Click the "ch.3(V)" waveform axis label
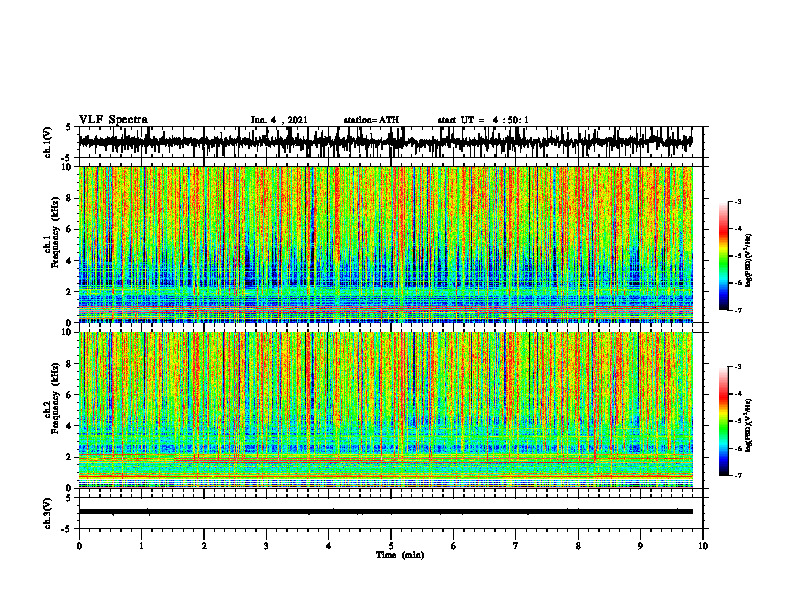Screen dimensions: 792x612 [x=48, y=513]
